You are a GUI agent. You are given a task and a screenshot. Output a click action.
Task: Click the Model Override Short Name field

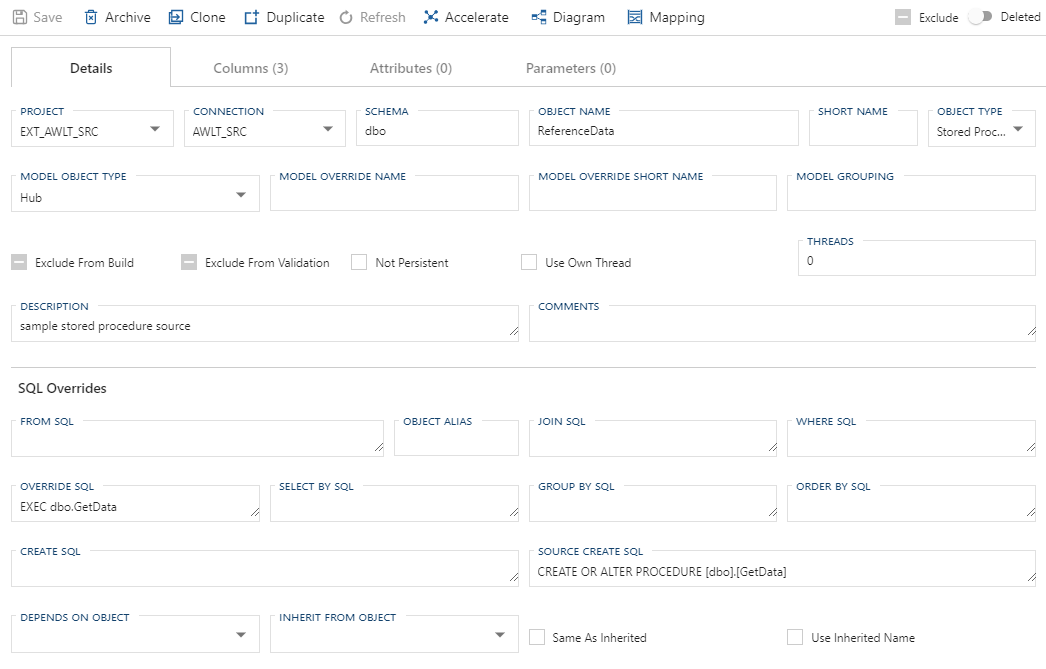652,194
